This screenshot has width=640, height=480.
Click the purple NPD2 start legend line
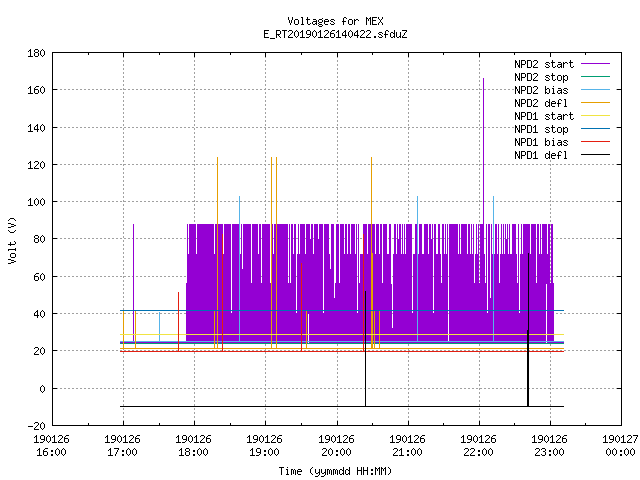tap(596, 64)
